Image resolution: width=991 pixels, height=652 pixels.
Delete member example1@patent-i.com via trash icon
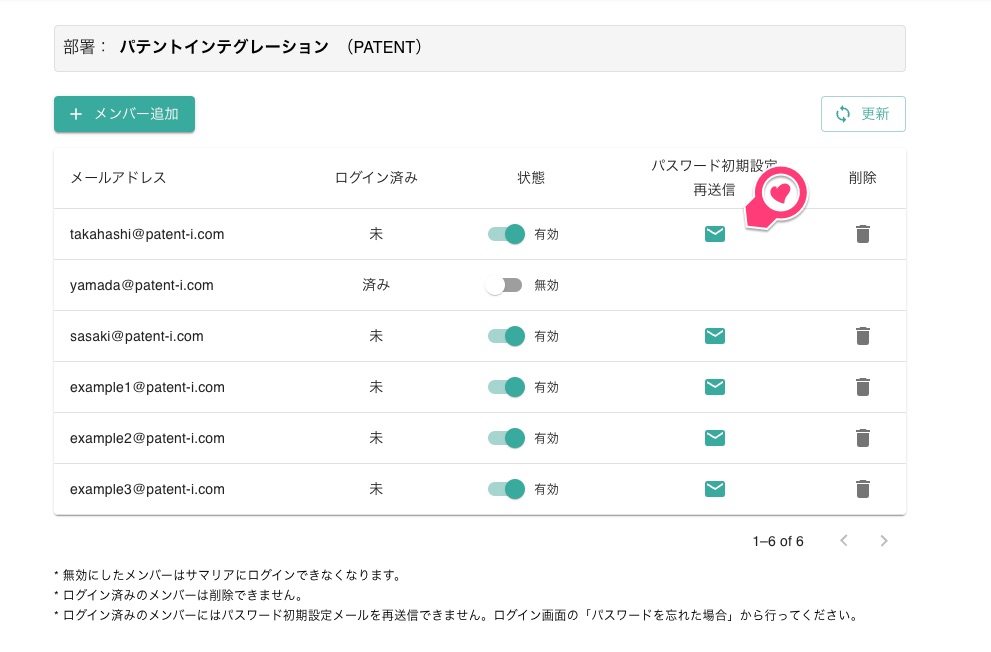pyautogui.click(x=863, y=387)
